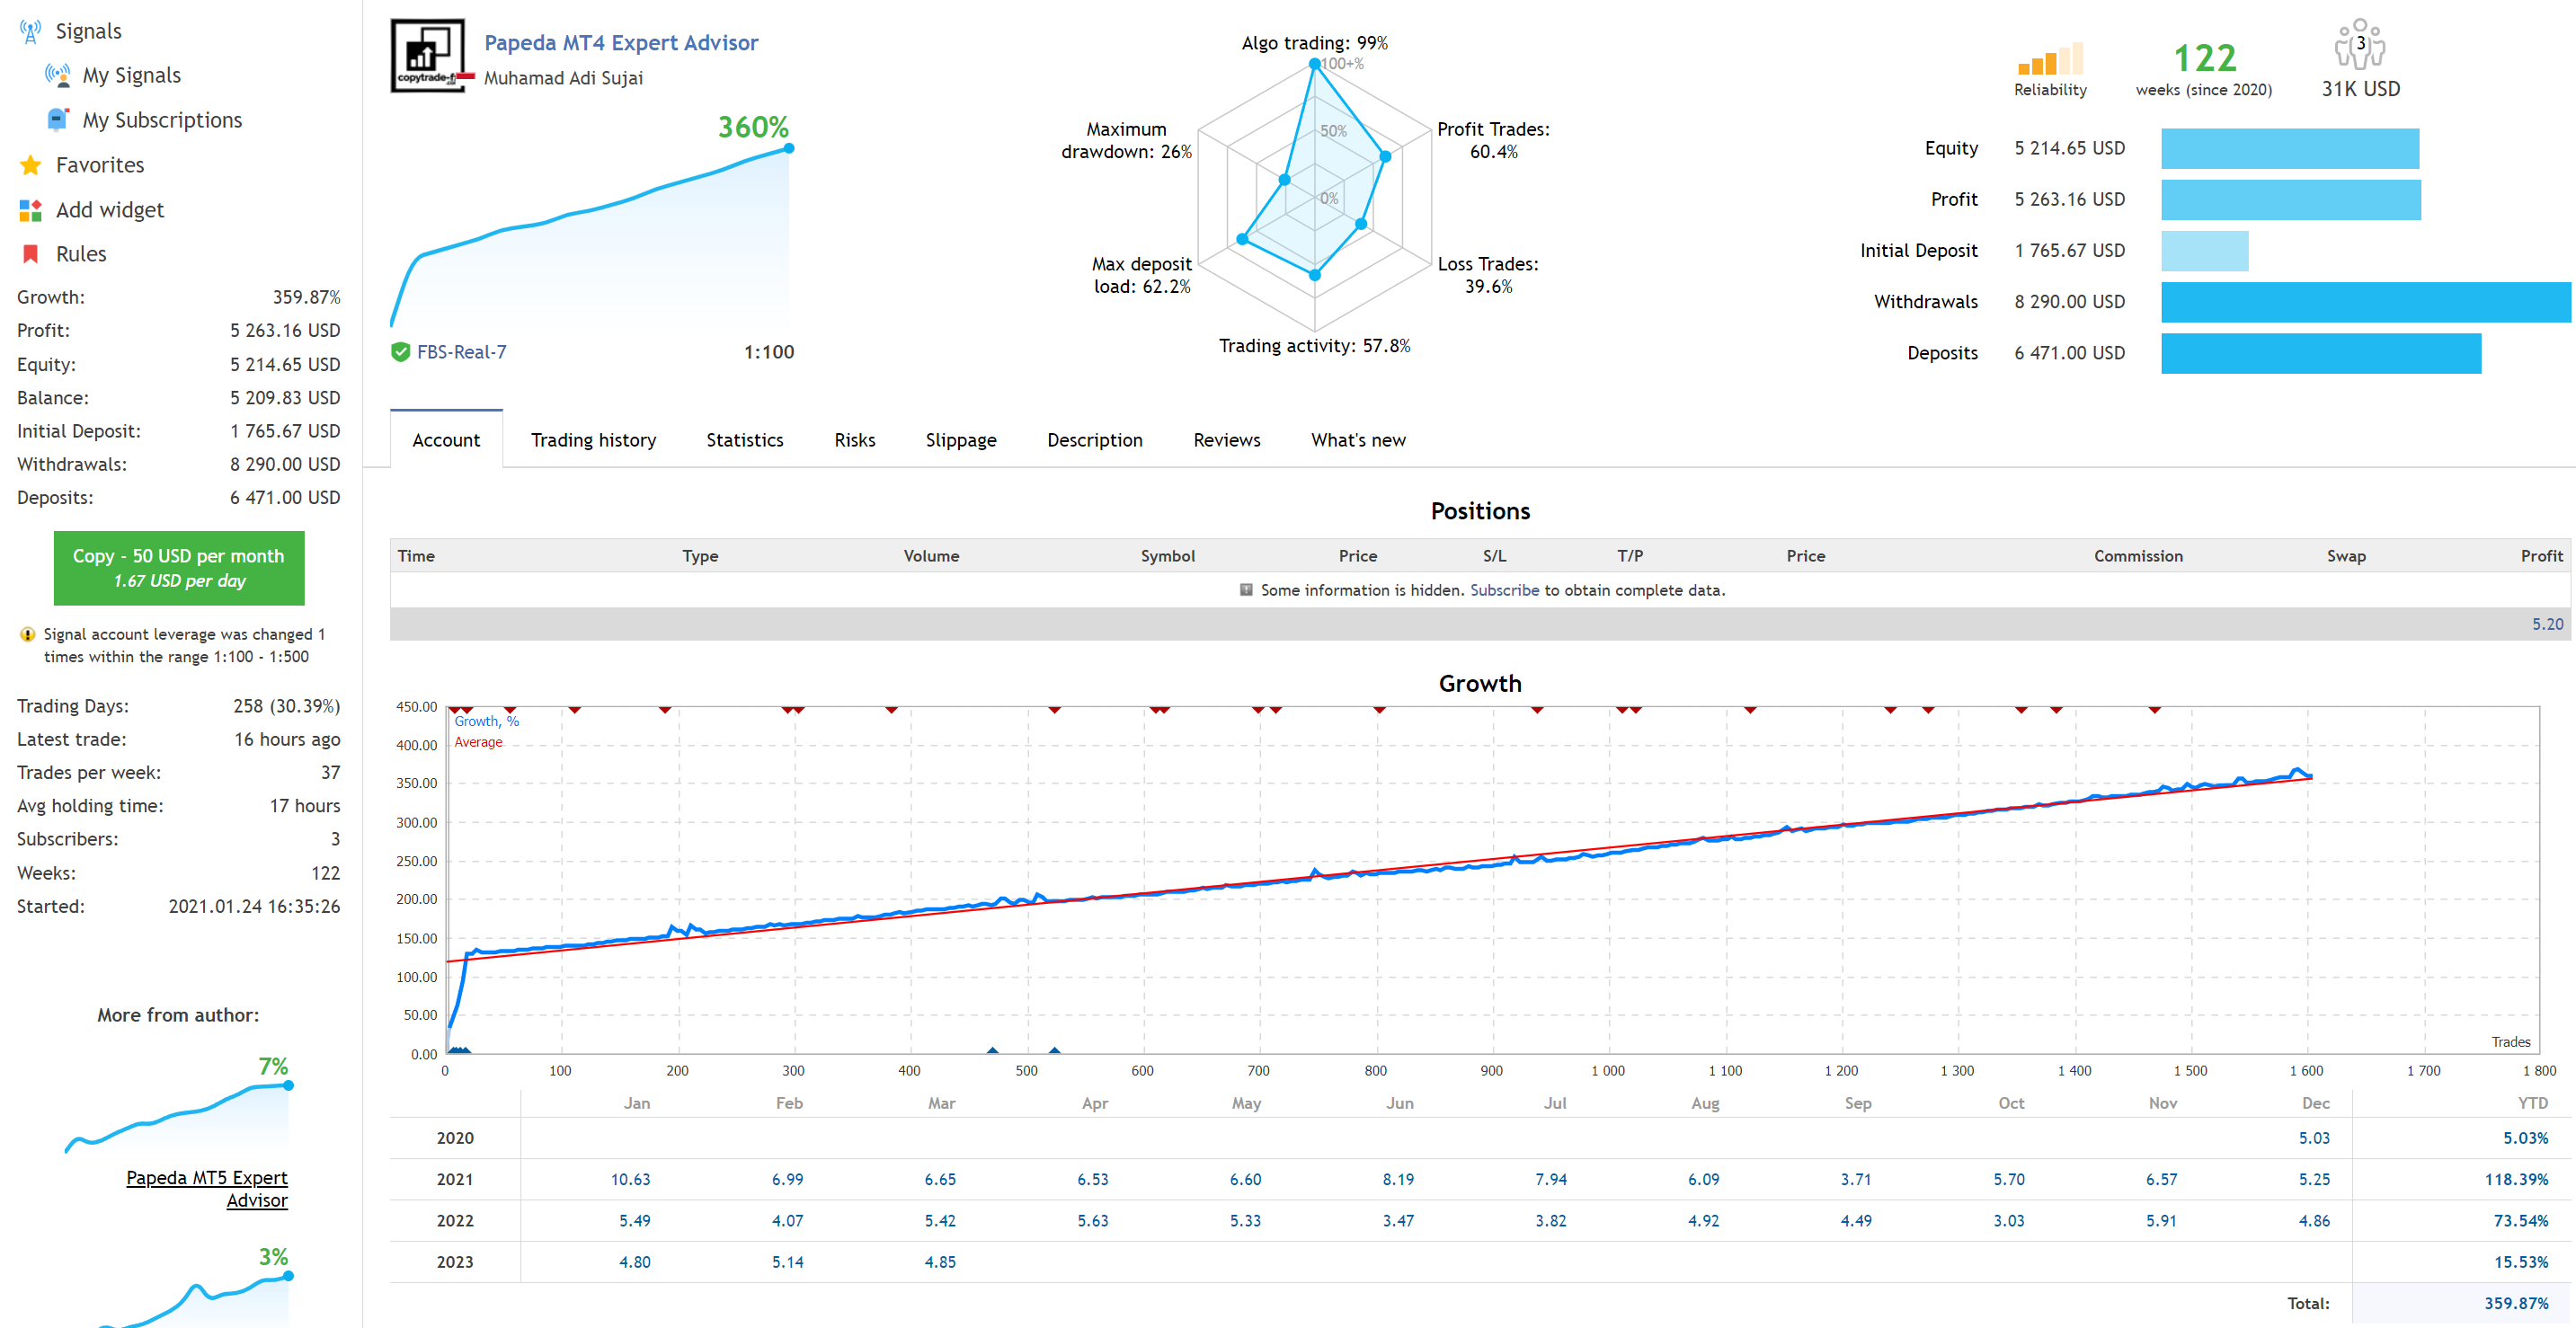Click the Symbol column header
Screen dimensions: 2576x1328
coord(1167,556)
